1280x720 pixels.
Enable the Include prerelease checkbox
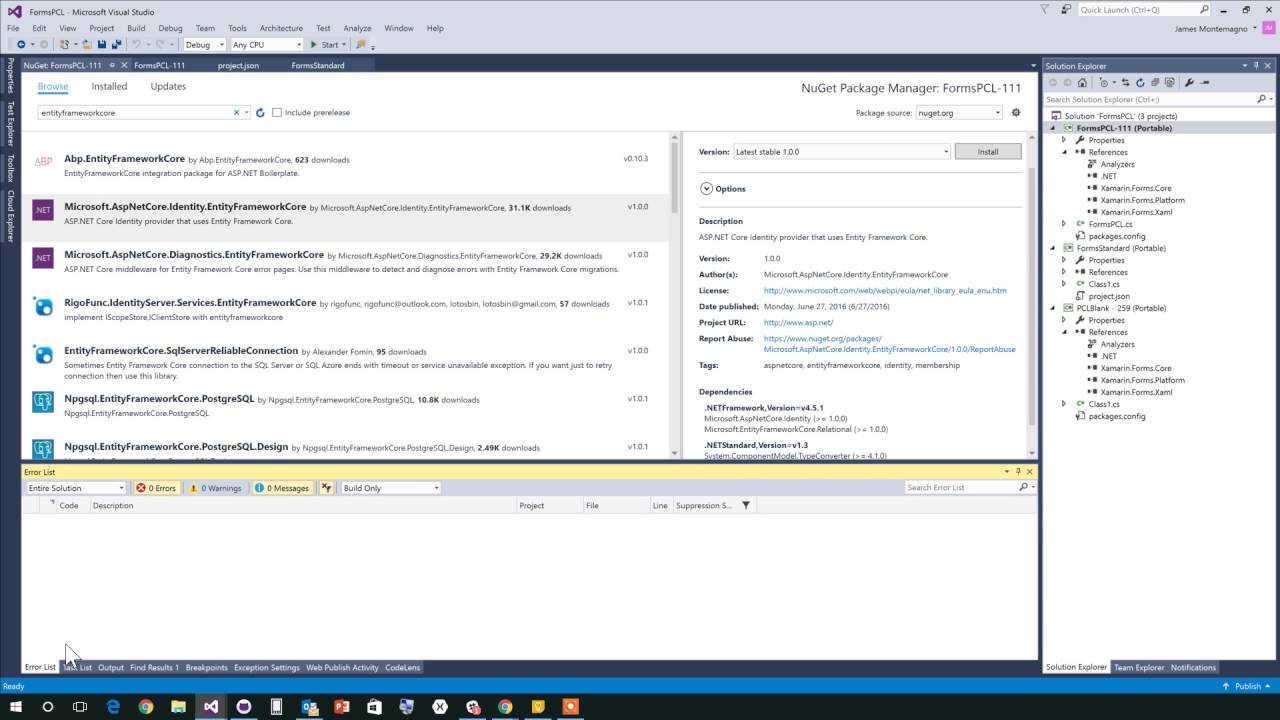[x=277, y=113]
